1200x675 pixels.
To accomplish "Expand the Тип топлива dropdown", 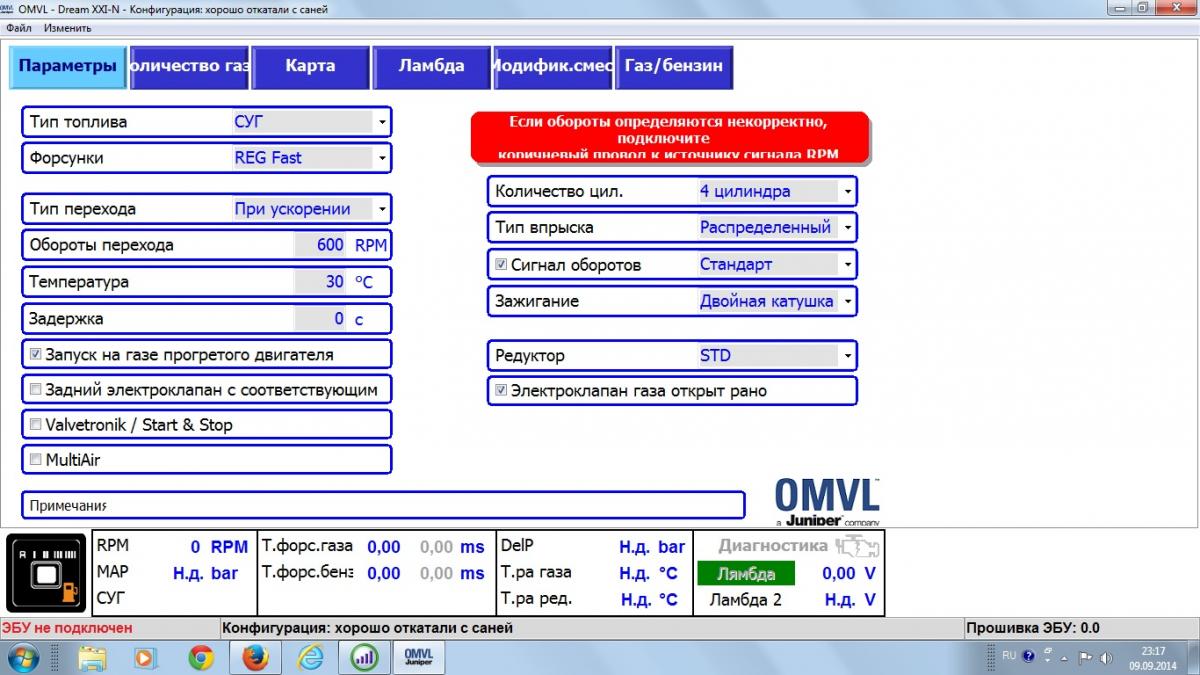I will pyautogui.click(x=381, y=122).
